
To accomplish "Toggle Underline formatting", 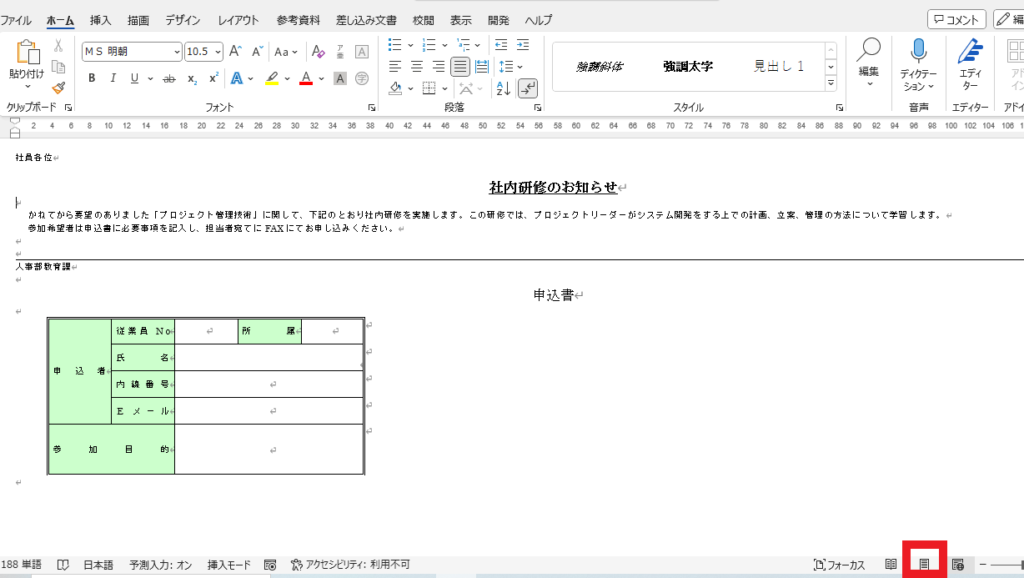I will tap(135, 78).
